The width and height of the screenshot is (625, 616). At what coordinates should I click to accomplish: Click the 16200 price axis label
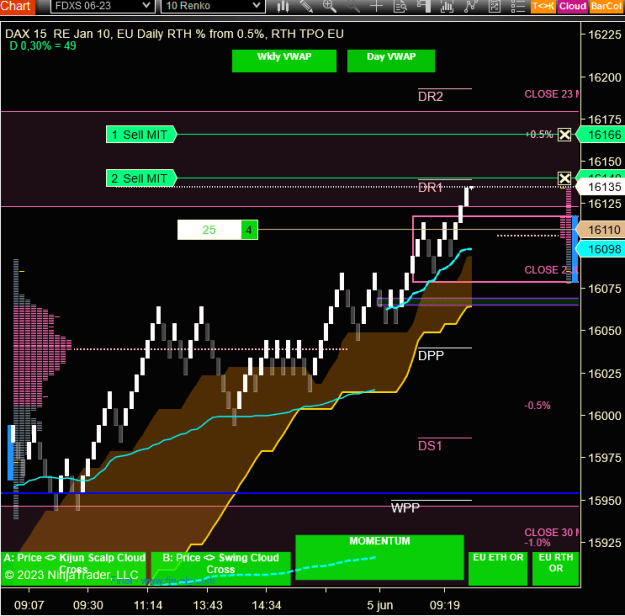click(x=605, y=77)
